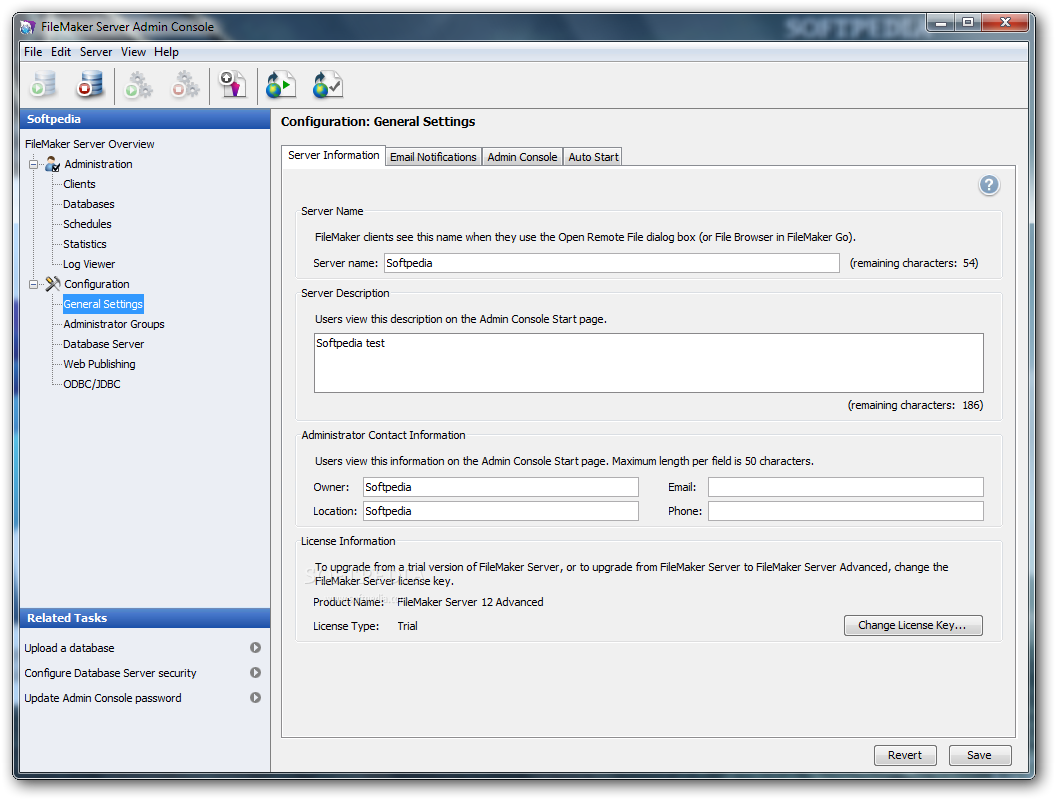Click the Email input field
1056x800 pixels.
click(x=846, y=487)
